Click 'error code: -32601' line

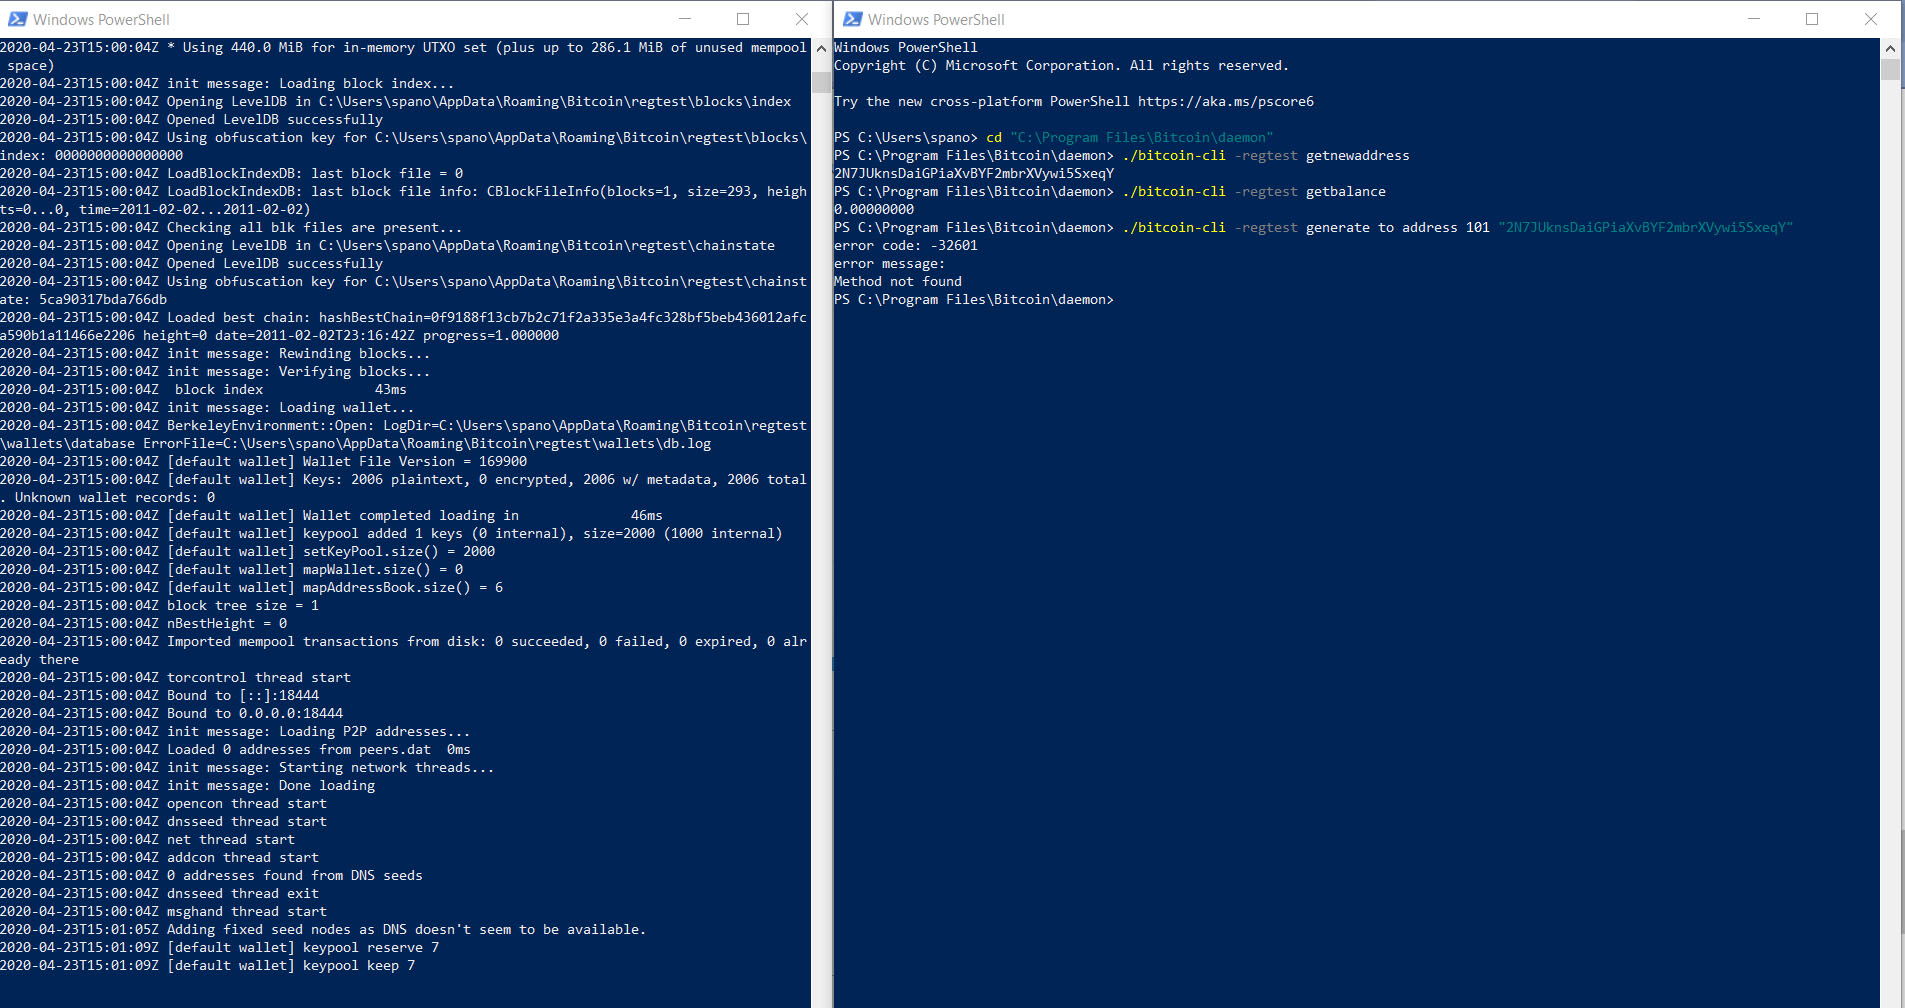(x=906, y=245)
